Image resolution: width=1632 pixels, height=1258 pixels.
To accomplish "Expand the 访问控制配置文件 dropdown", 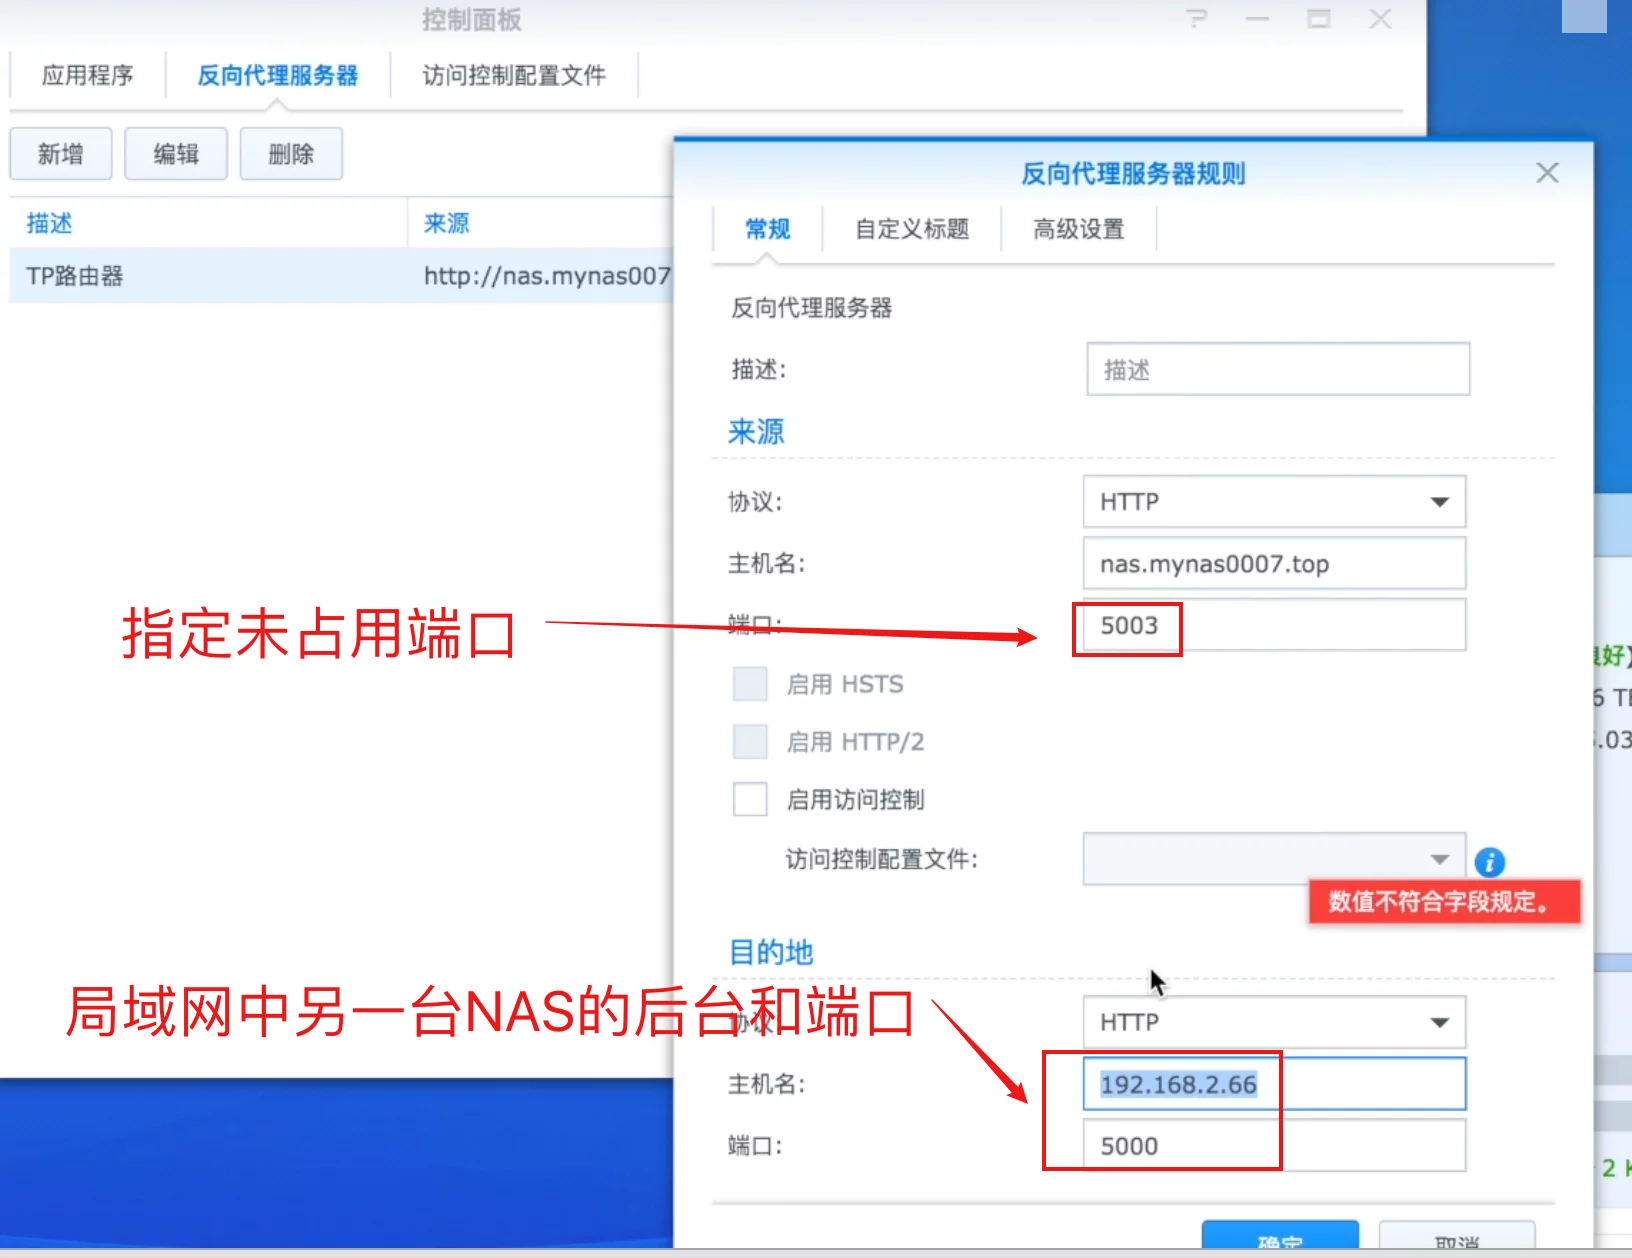I will (1438, 859).
